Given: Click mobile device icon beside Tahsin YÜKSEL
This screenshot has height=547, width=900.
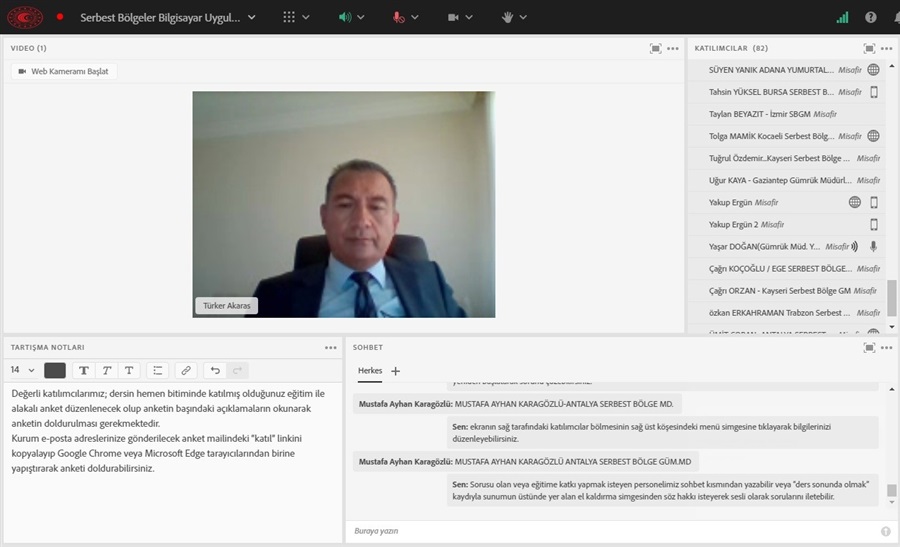Looking at the screenshot, I should 874,92.
